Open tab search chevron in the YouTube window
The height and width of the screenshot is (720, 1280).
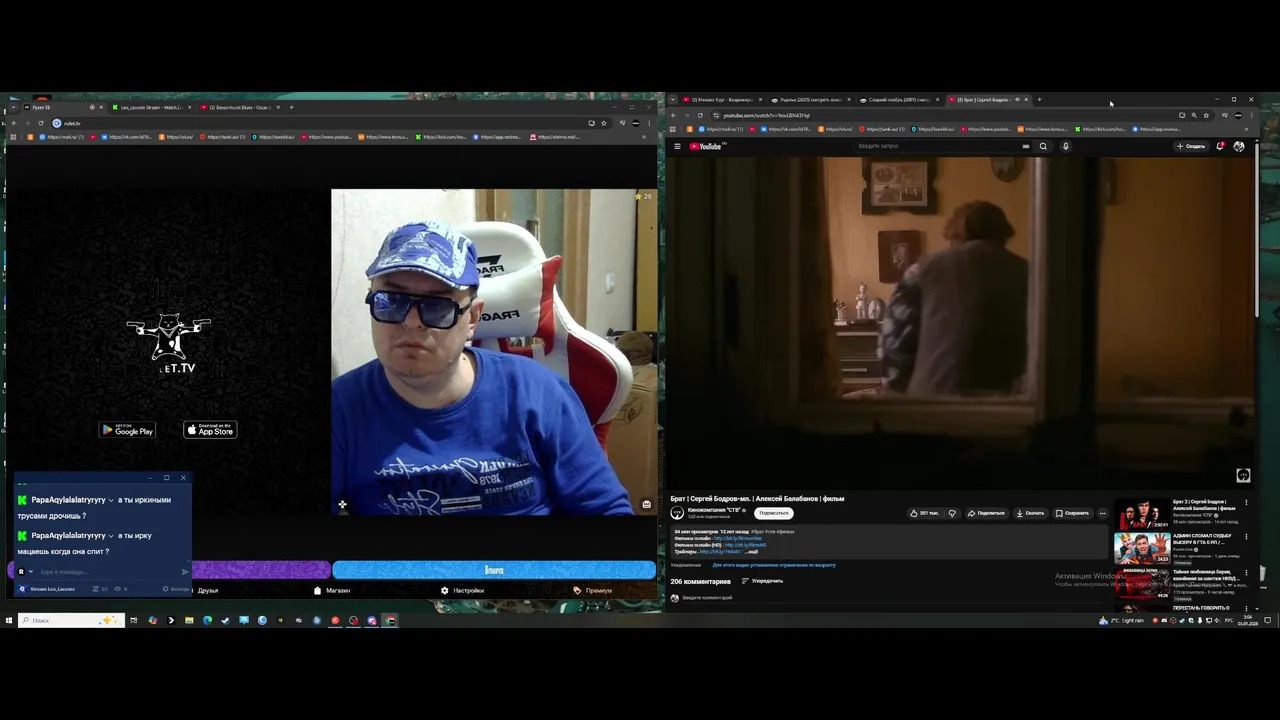click(x=672, y=99)
